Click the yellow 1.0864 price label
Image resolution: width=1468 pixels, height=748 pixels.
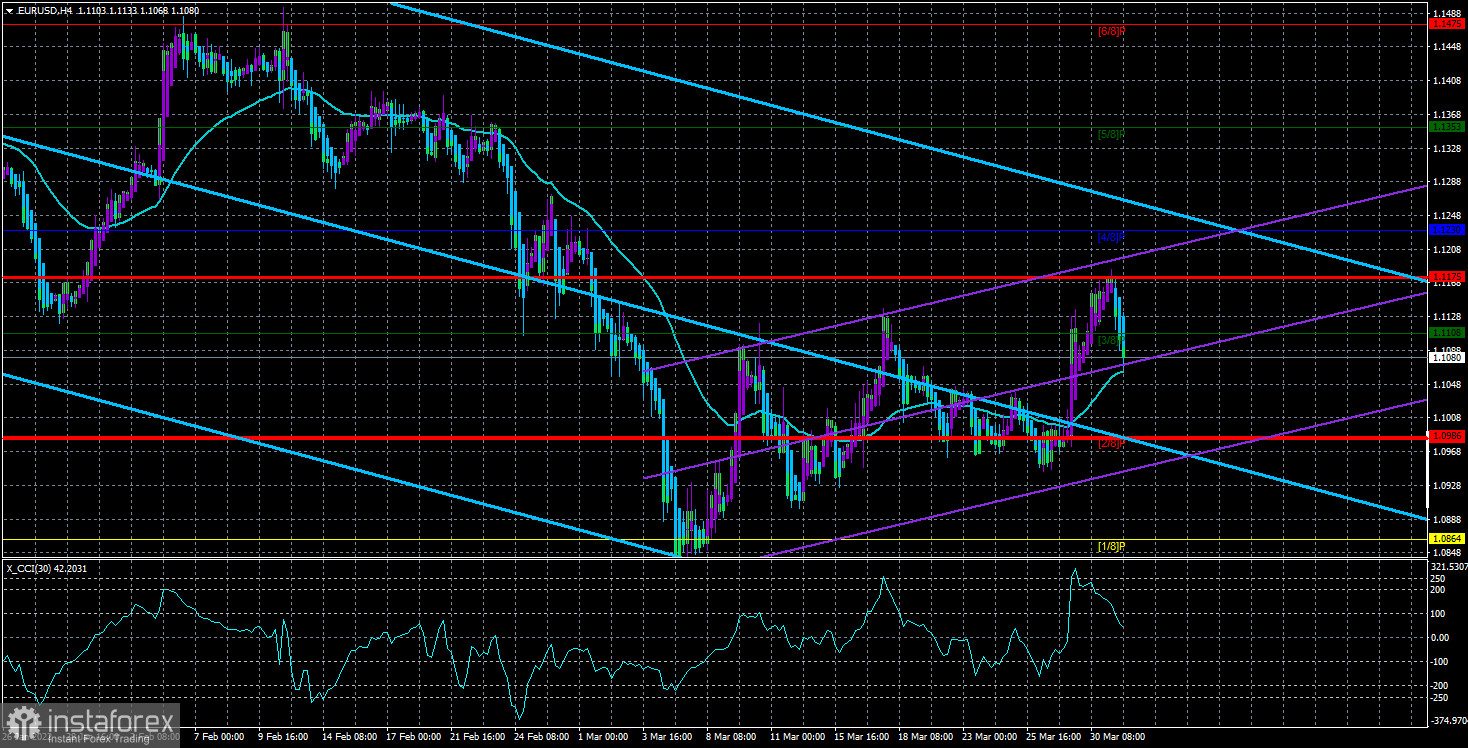point(1447,538)
